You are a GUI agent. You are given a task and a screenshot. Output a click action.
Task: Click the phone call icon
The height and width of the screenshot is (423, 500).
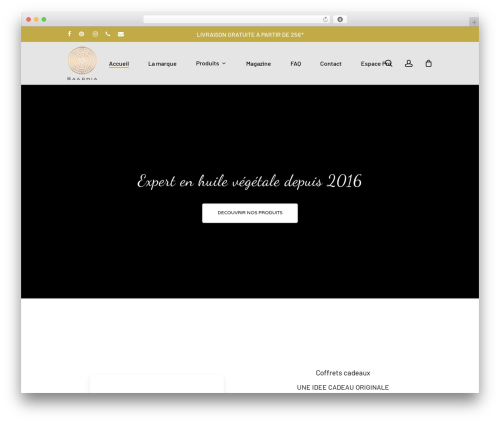click(108, 34)
